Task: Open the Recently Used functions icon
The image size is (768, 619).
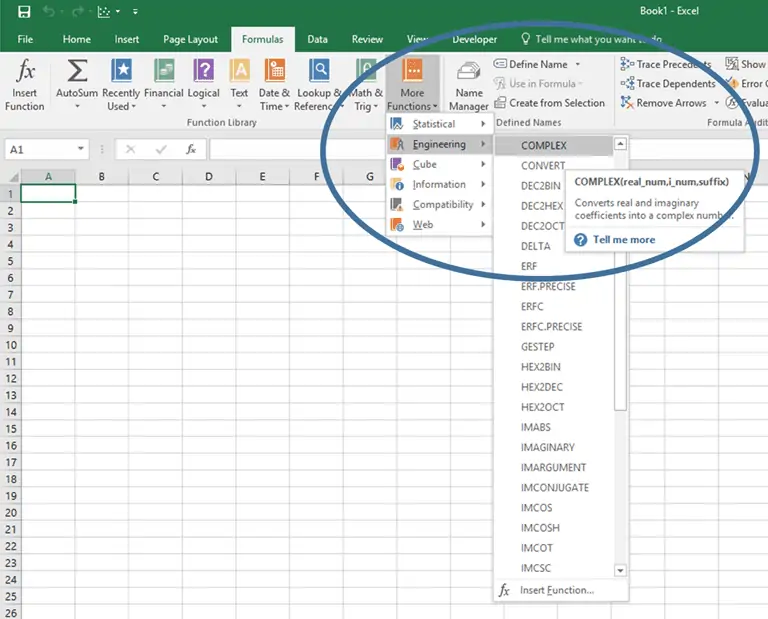Action: tap(121, 70)
